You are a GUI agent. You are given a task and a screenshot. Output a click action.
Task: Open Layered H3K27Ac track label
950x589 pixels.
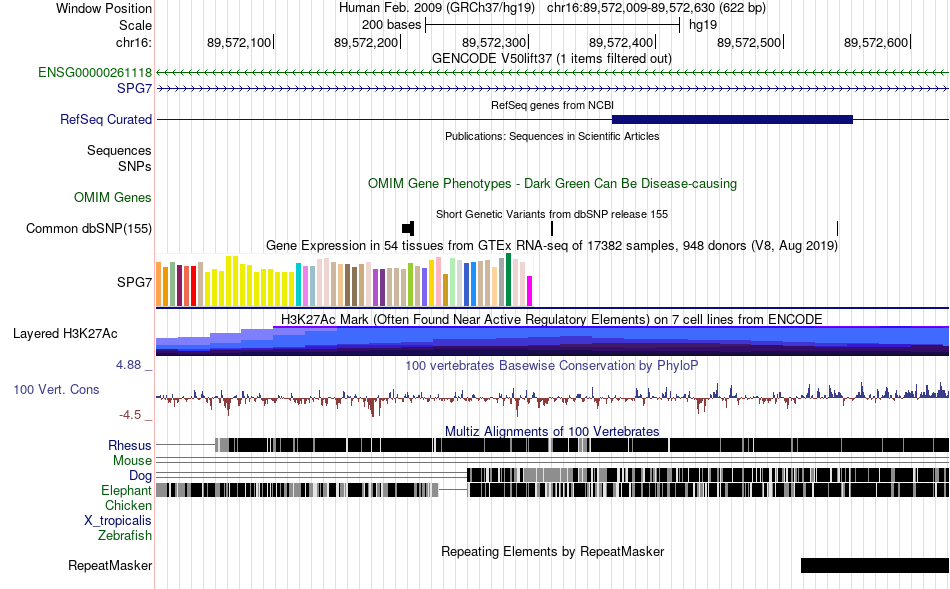coord(65,334)
